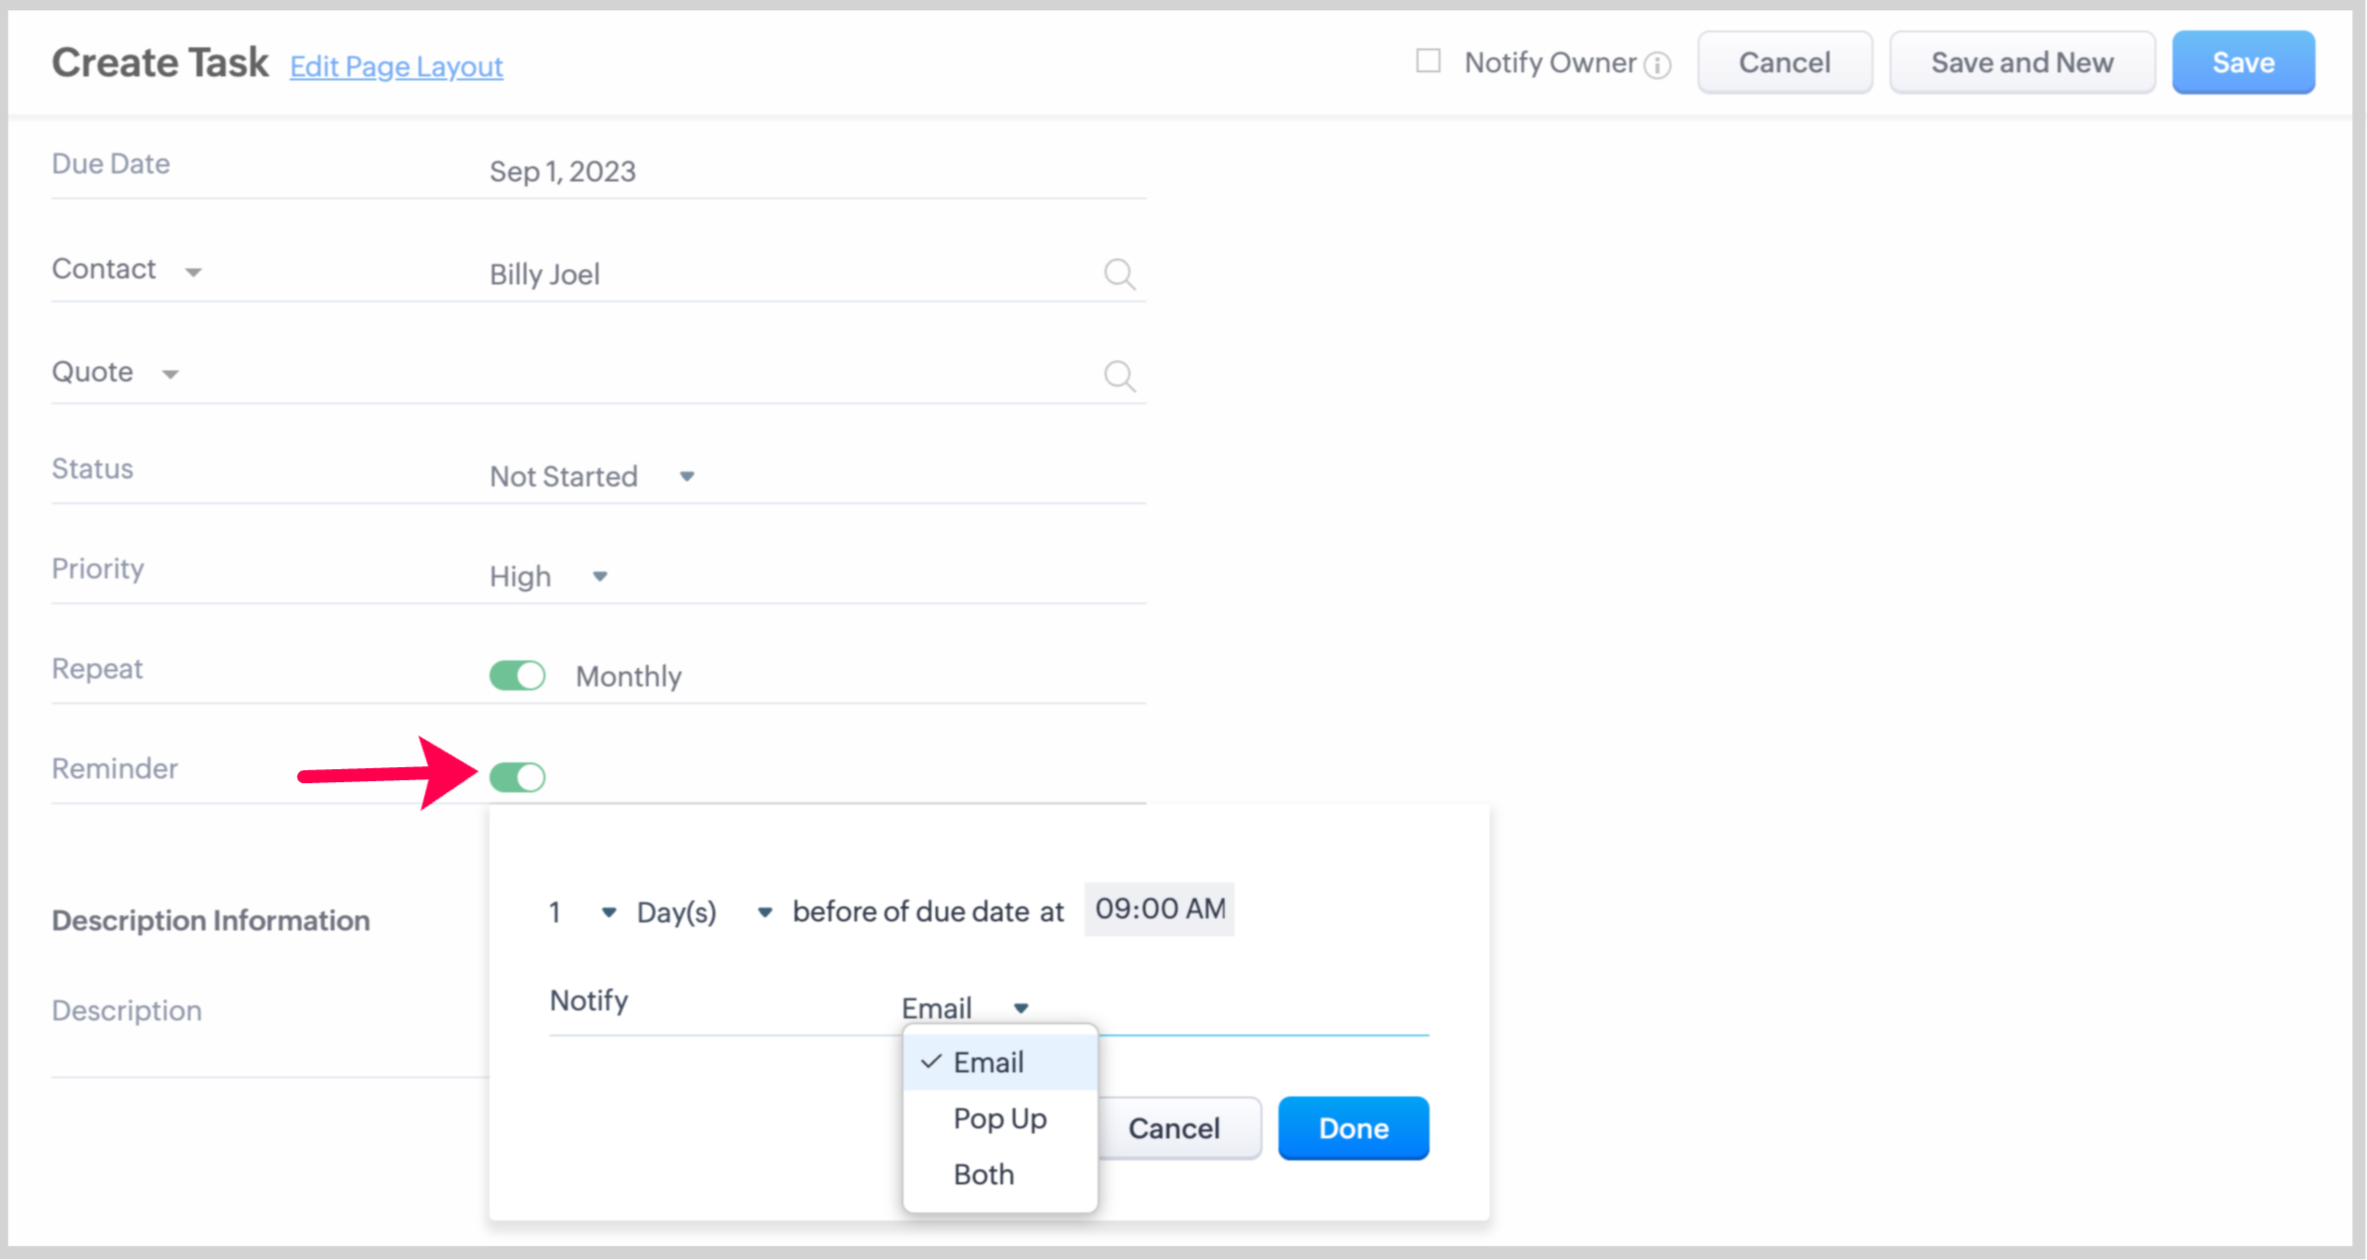Turn off the Repeat toggle
The width and height of the screenshot is (2367, 1260).
517,676
